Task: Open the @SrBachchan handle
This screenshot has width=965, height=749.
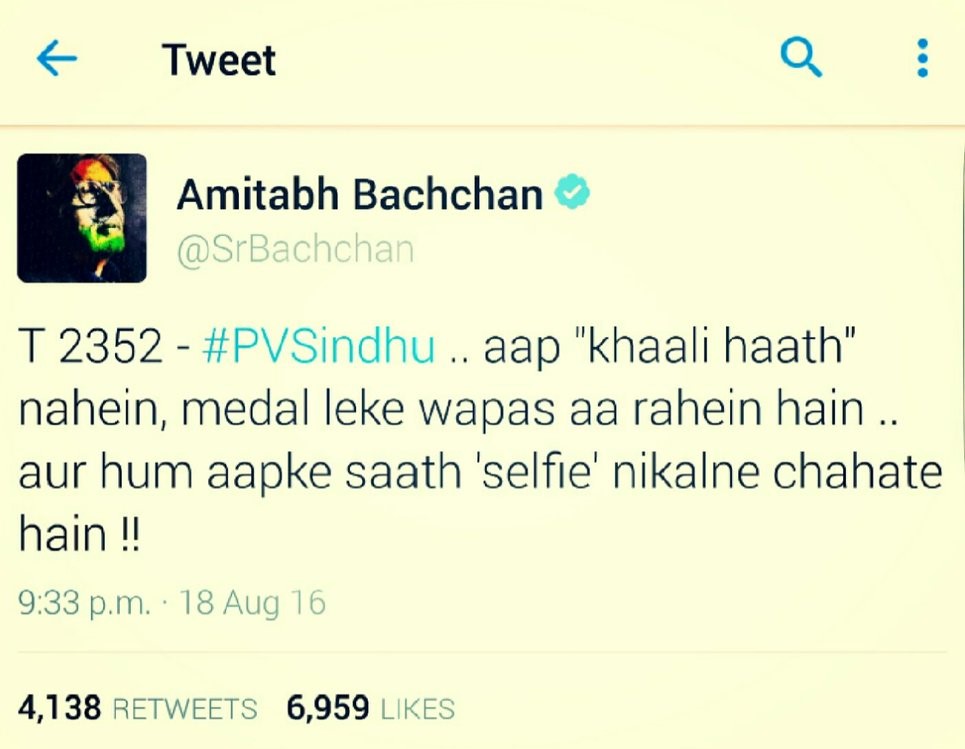Action: (x=295, y=249)
